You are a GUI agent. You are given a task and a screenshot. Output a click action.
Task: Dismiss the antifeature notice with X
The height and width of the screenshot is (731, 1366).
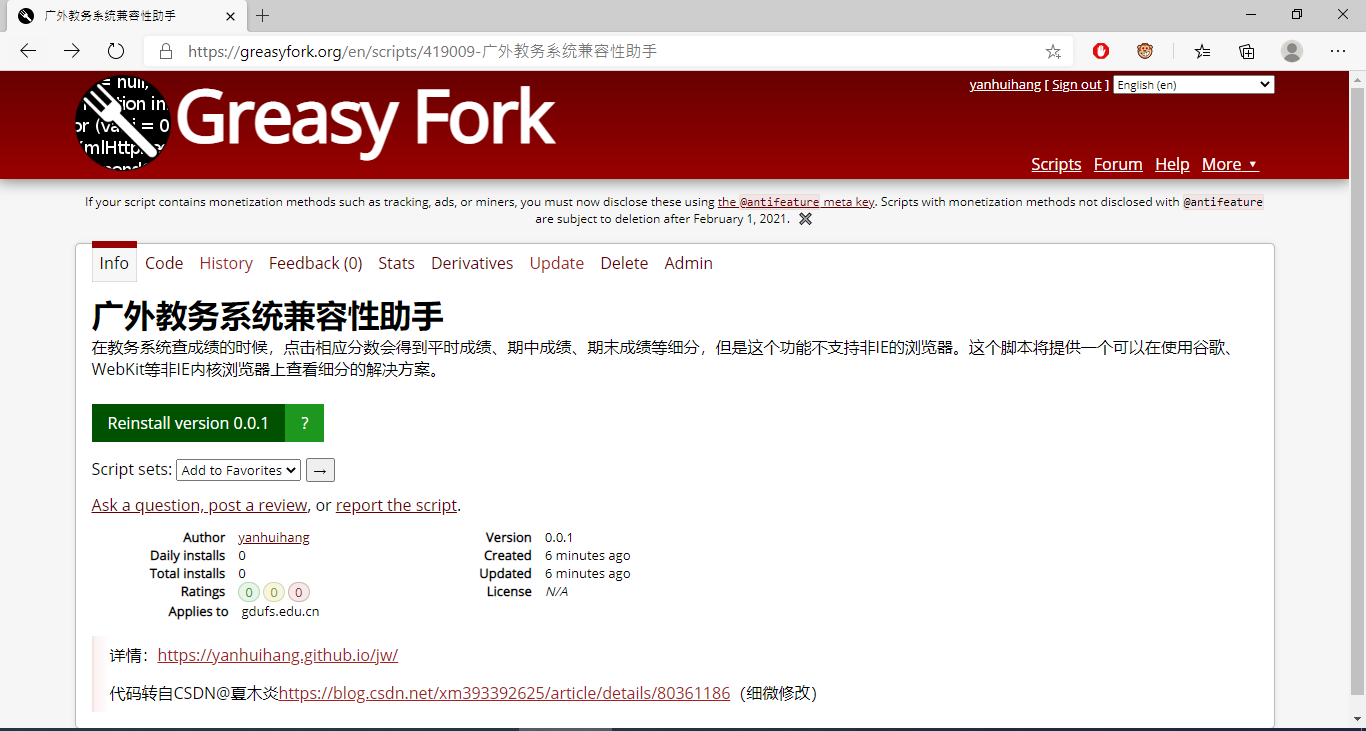805,219
